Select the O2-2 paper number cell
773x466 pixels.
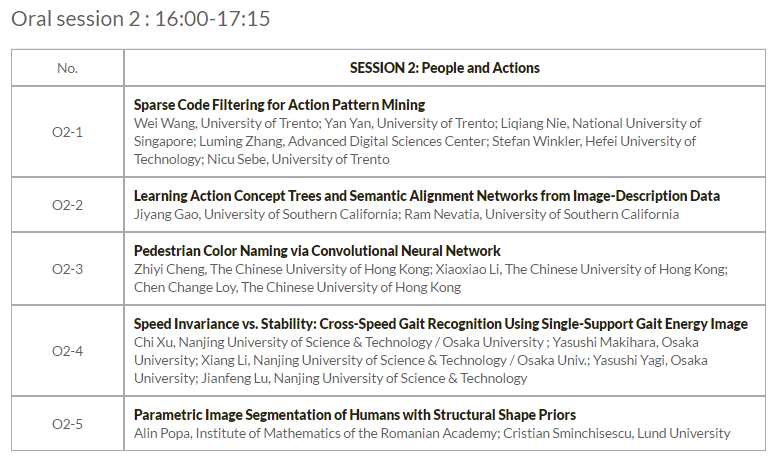click(67, 205)
